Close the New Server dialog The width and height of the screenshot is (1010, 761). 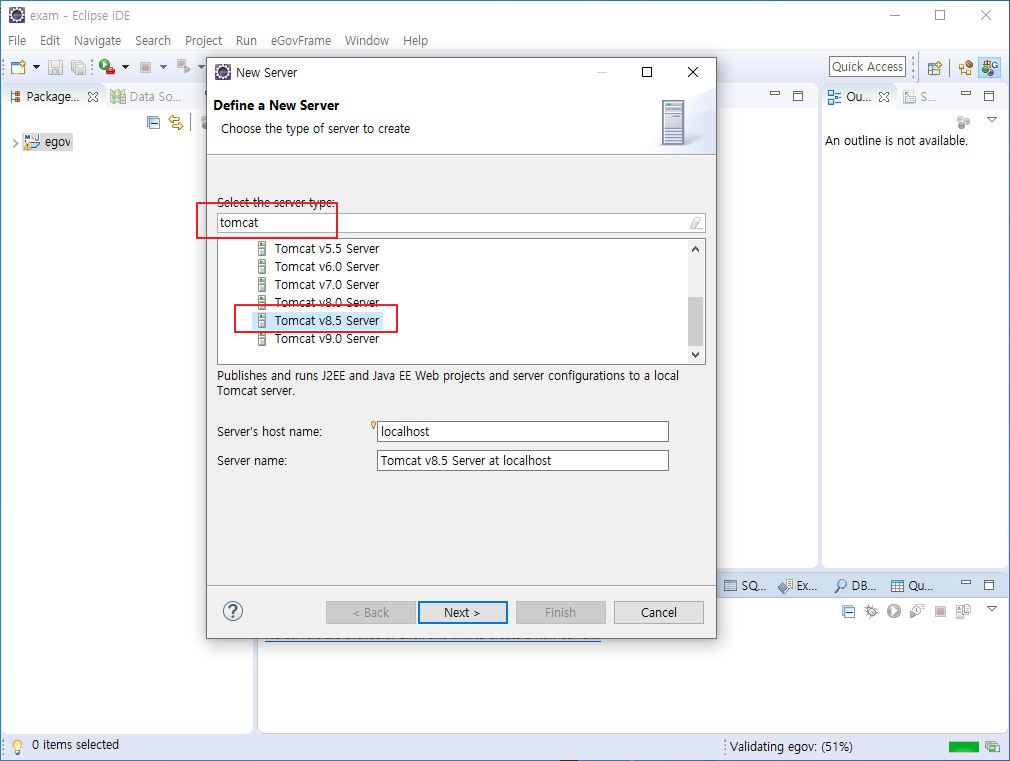692,72
